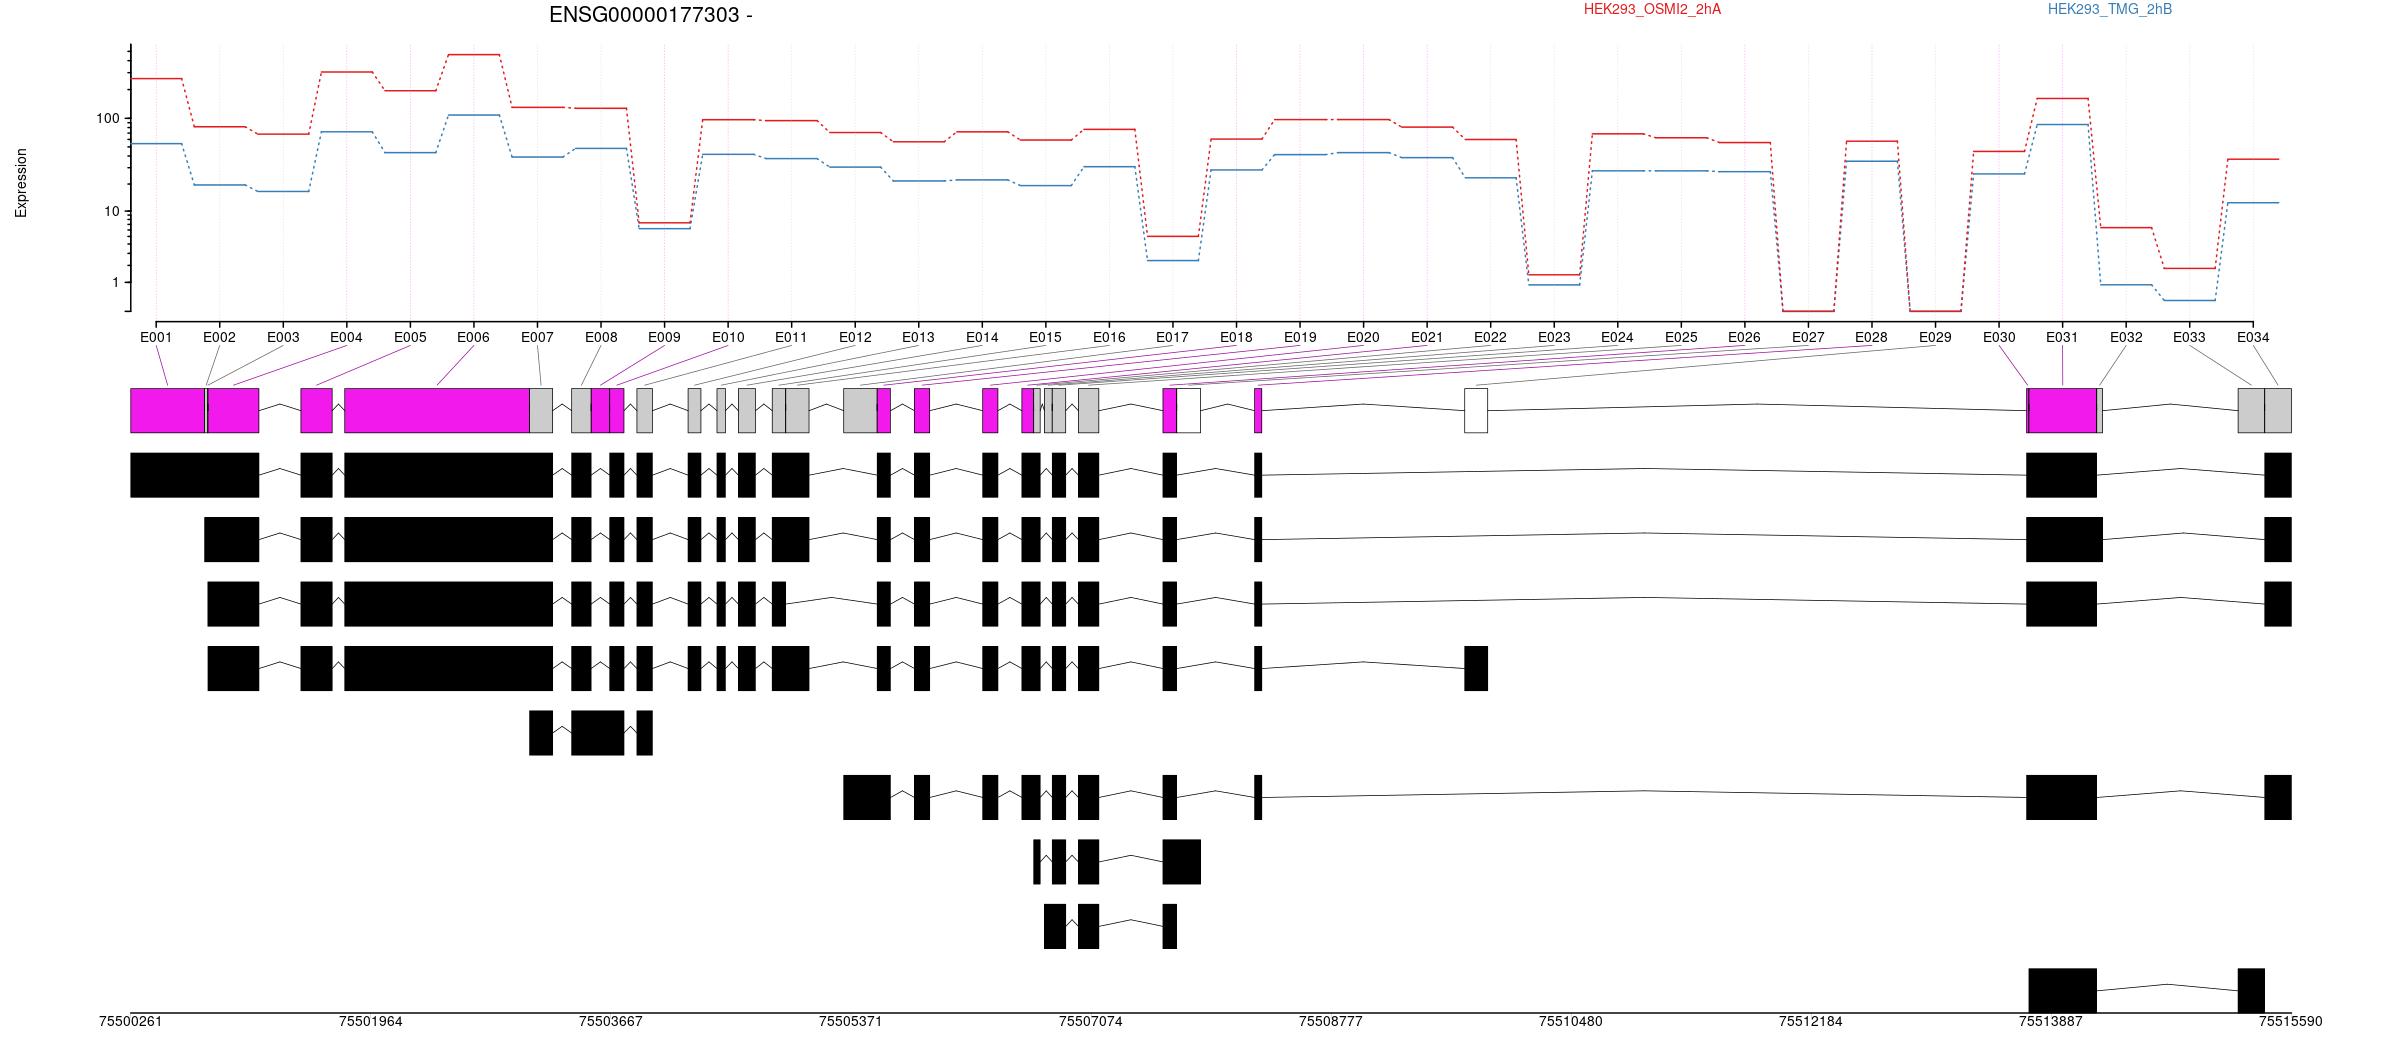Click genomic coordinate 75513887
Image resolution: width=2400 pixels, height=1040 pixels.
point(2051,1021)
